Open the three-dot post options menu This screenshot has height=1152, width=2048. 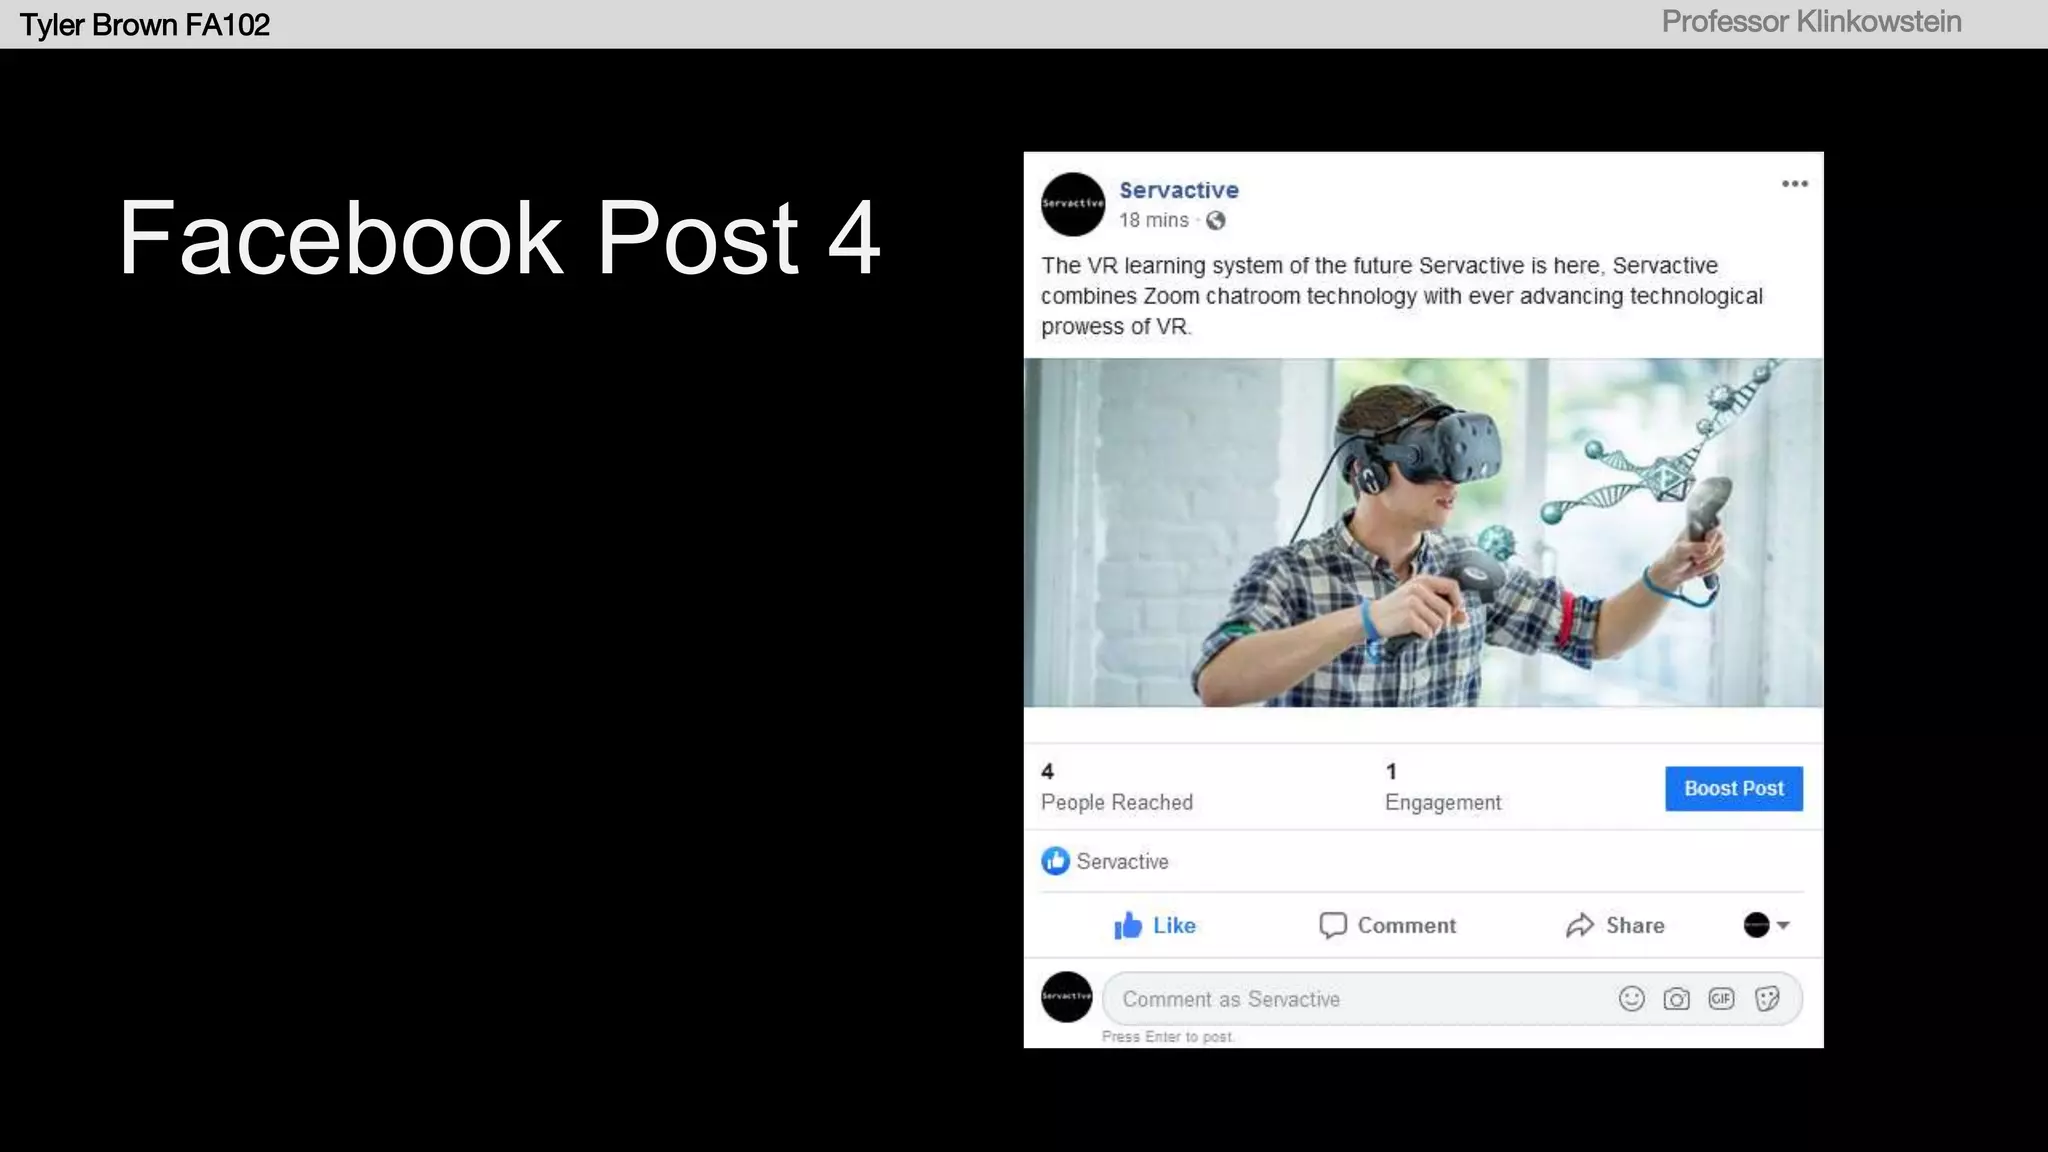point(1794,184)
